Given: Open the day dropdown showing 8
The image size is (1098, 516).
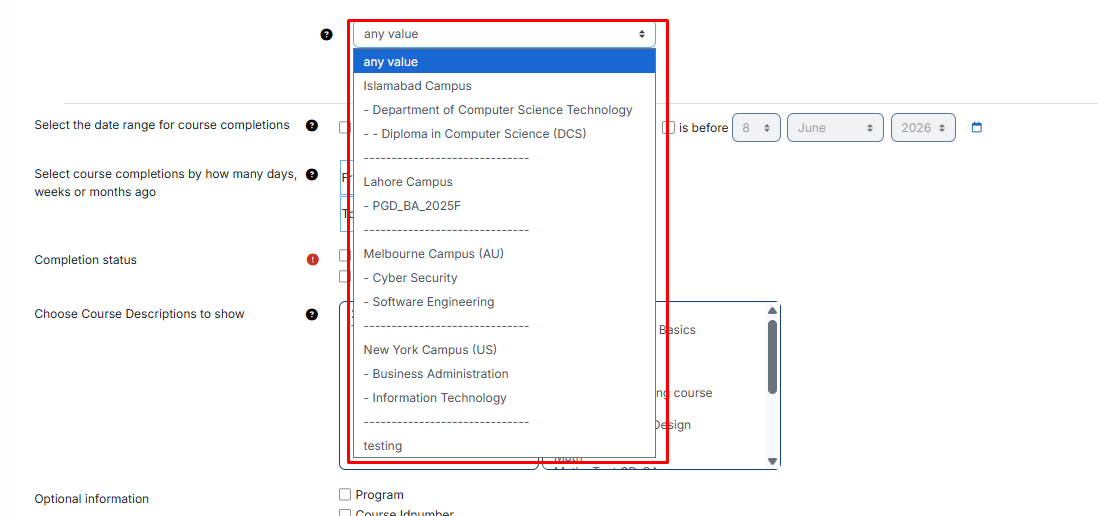Looking at the screenshot, I should coord(756,127).
